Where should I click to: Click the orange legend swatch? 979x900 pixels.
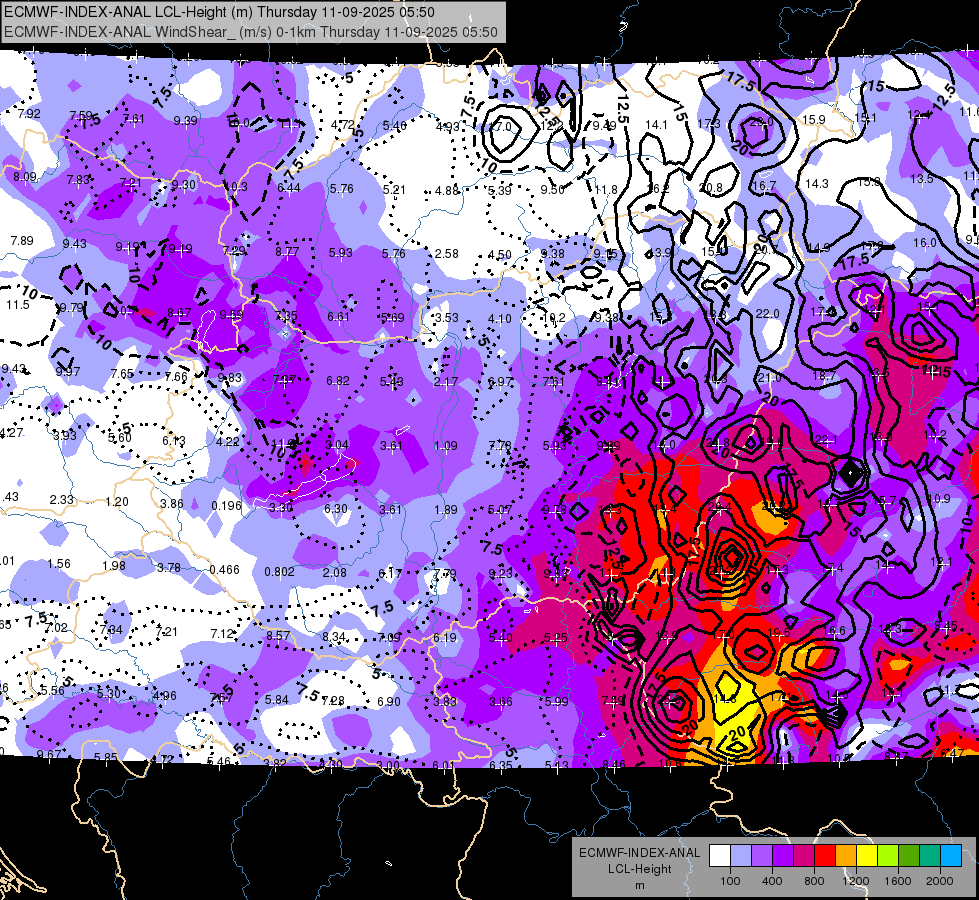[846, 856]
